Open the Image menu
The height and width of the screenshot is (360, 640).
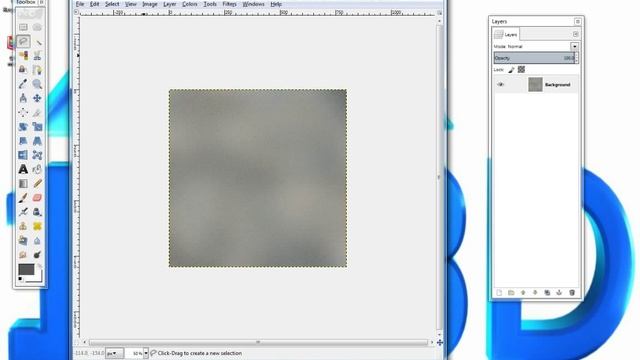click(150, 4)
